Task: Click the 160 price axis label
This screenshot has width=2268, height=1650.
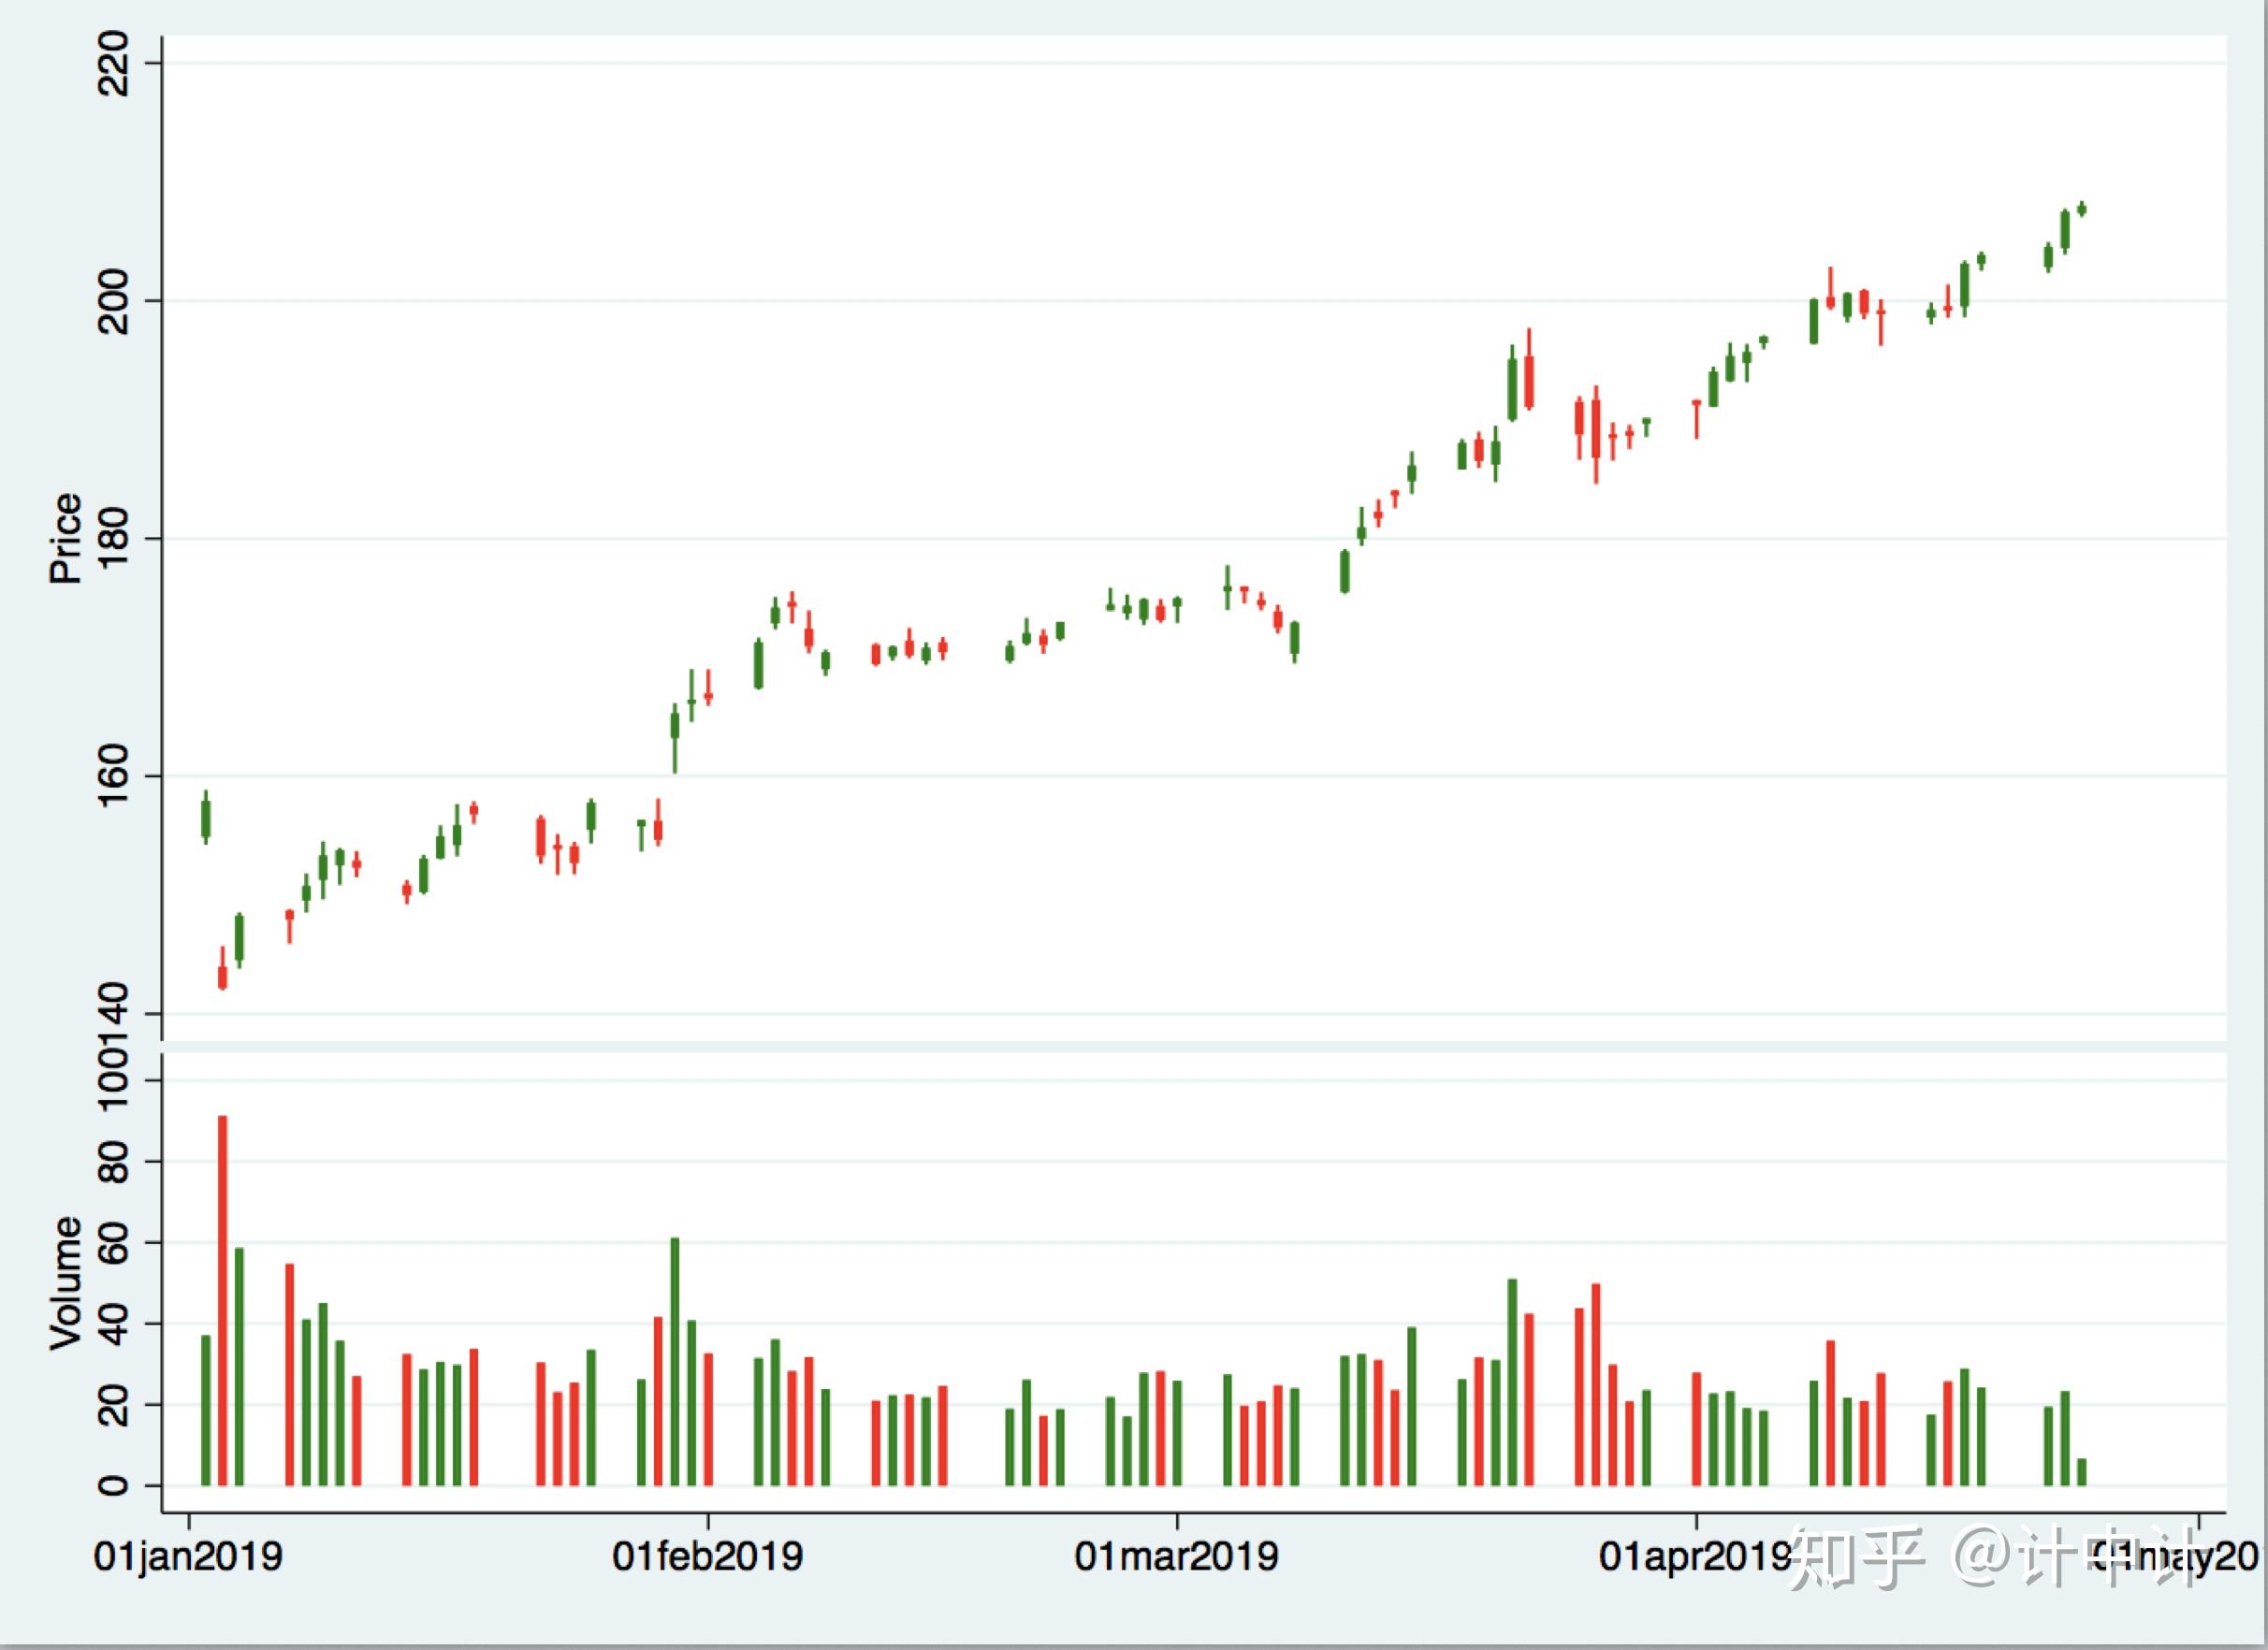Action: [x=113, y=776]
